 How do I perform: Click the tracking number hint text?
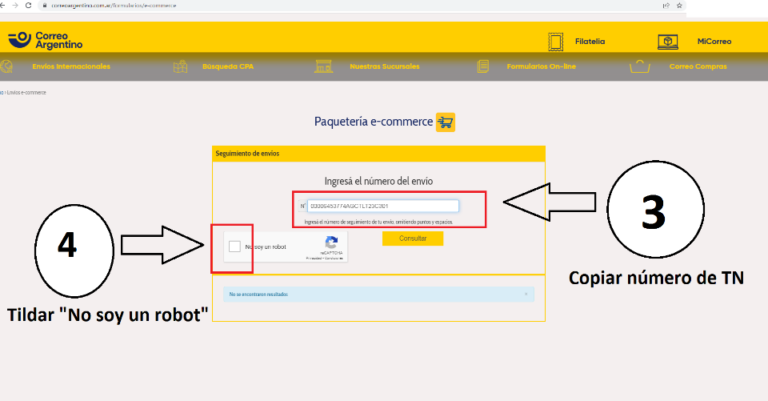[379, 222]
